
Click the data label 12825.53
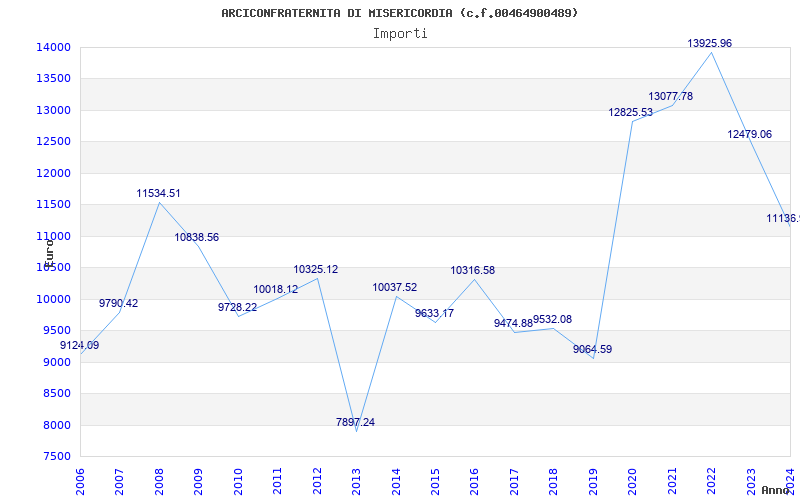click(x=631, y=112)
